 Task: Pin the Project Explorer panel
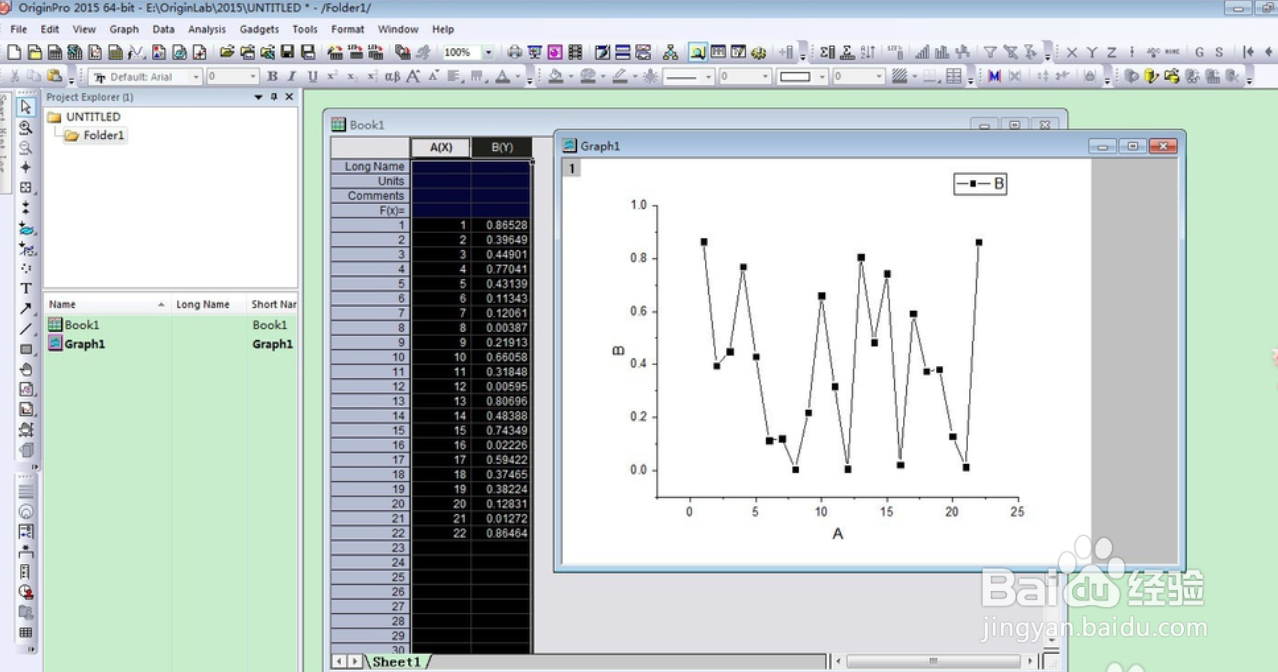pos(274,97)
